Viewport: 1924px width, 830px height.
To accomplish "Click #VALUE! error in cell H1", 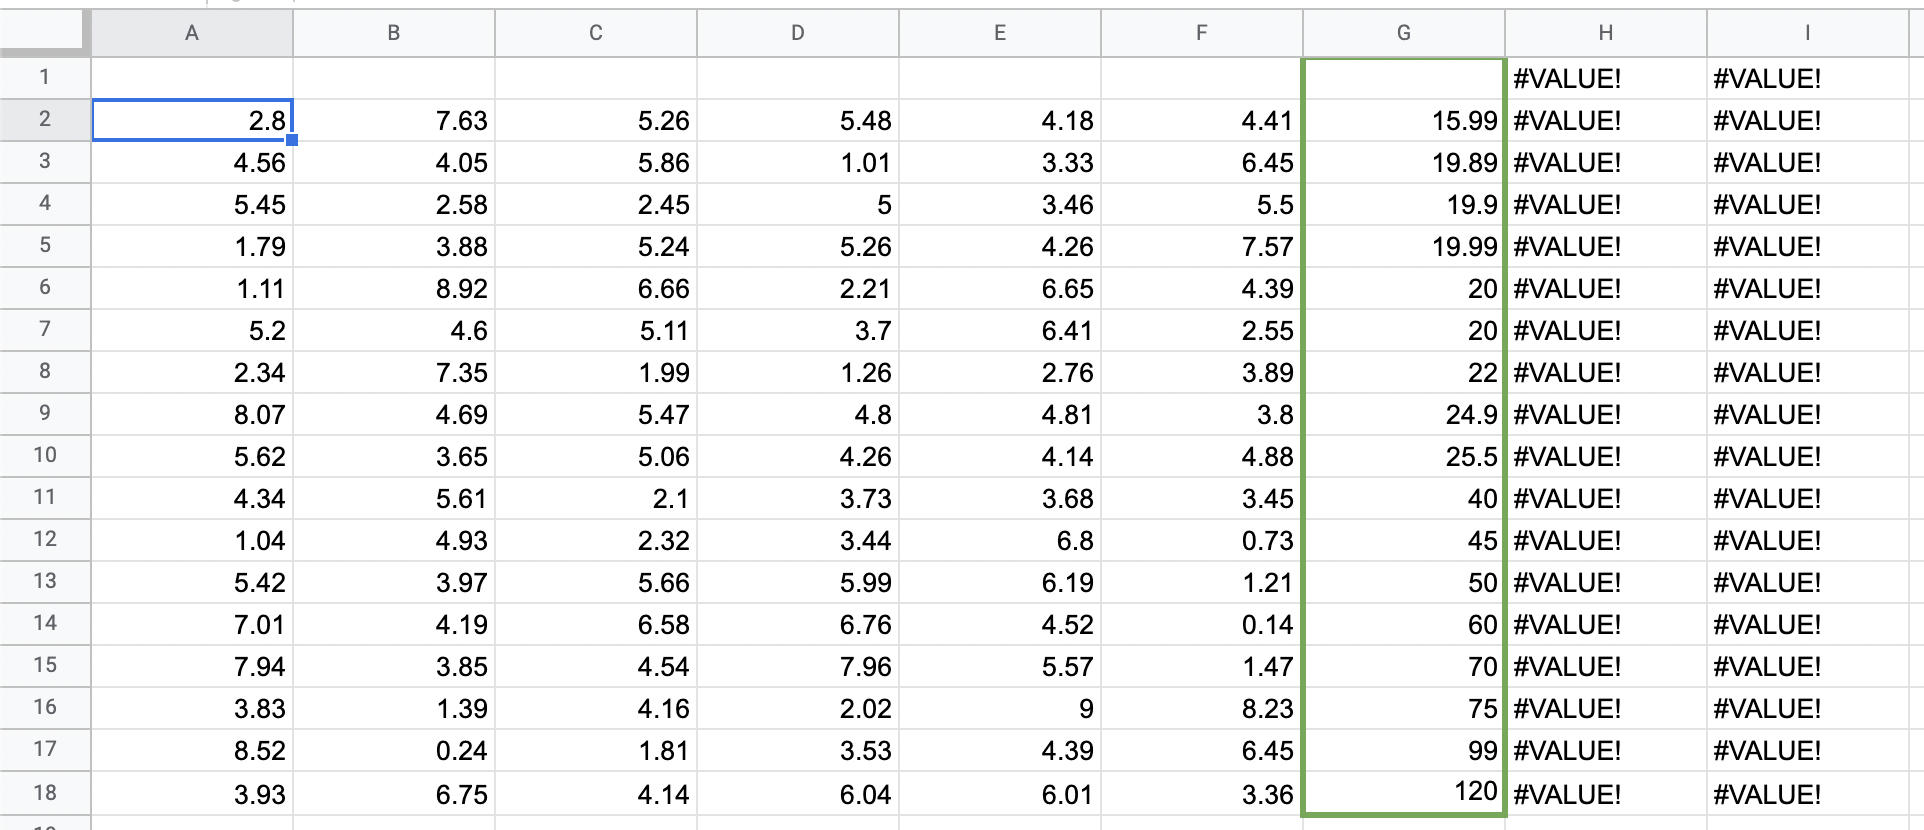I will coord(1605,78).
